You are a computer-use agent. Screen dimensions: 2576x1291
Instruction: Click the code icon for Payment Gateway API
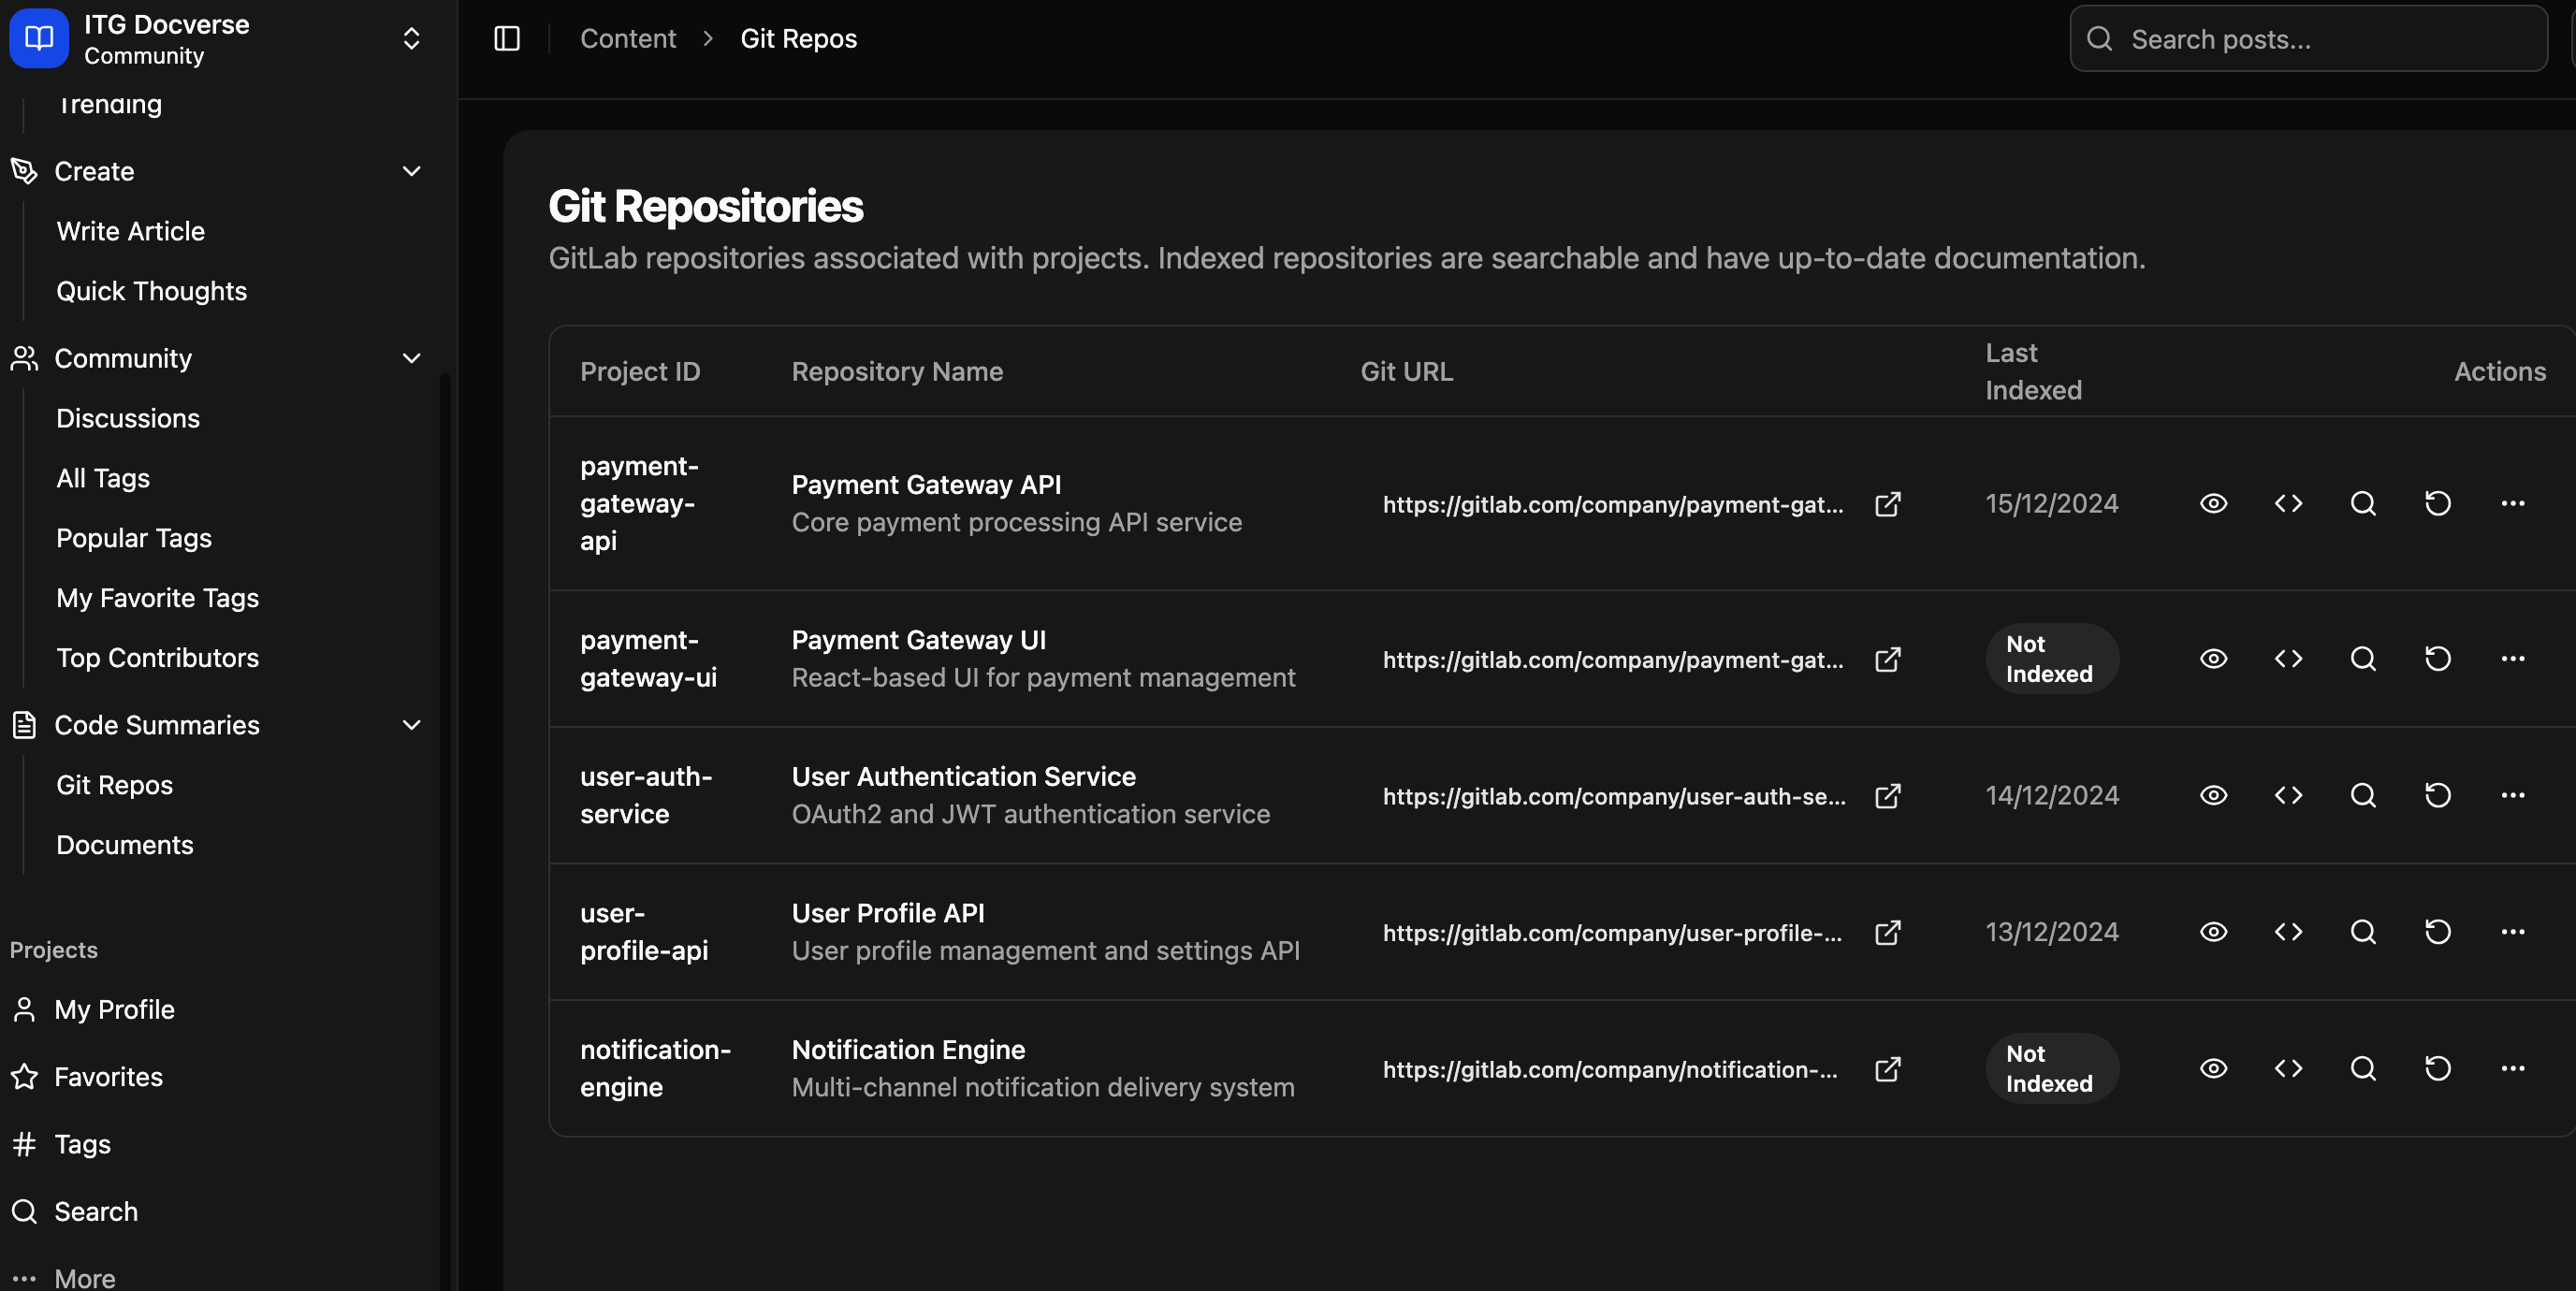point(2288,503)
